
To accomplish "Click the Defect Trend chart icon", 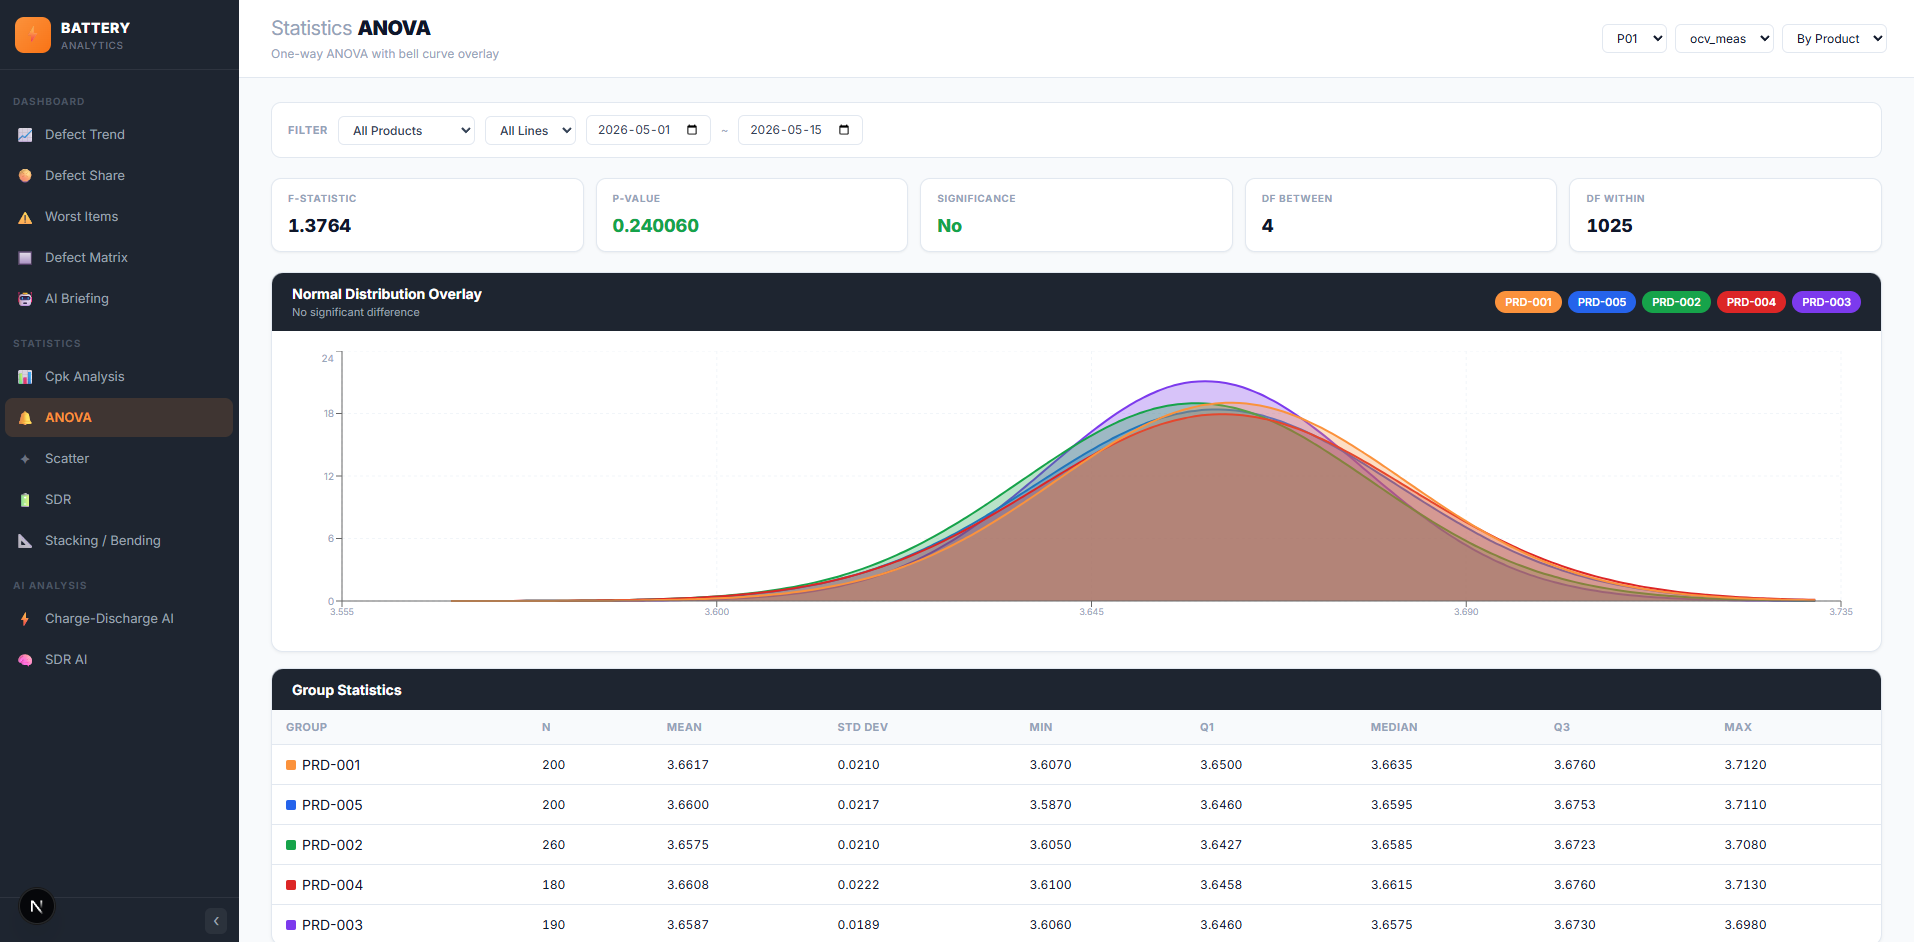I will coord(25,135).
